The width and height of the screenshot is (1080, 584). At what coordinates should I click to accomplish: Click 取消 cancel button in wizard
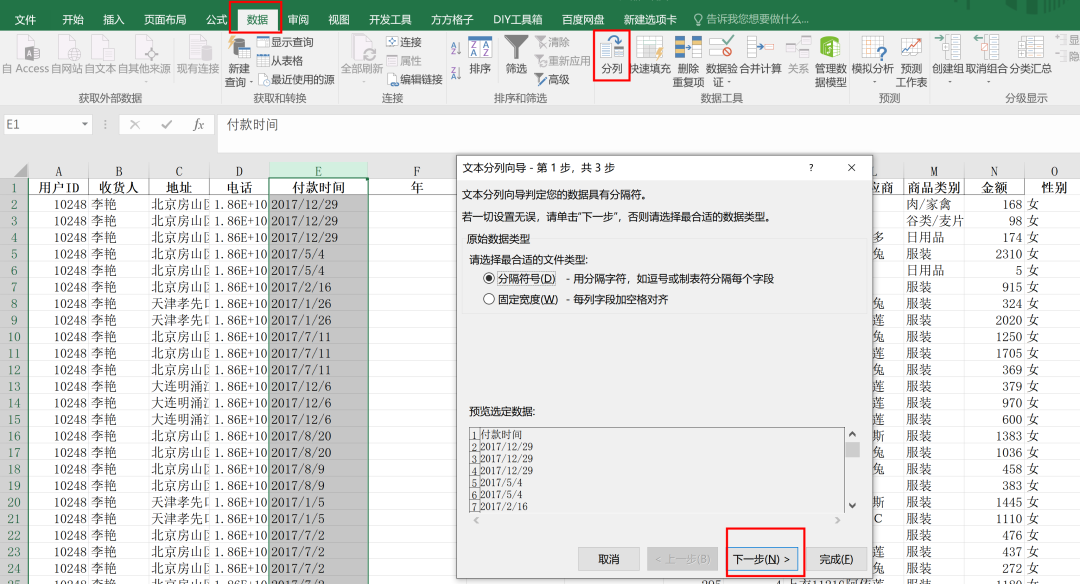pos(609,559)
